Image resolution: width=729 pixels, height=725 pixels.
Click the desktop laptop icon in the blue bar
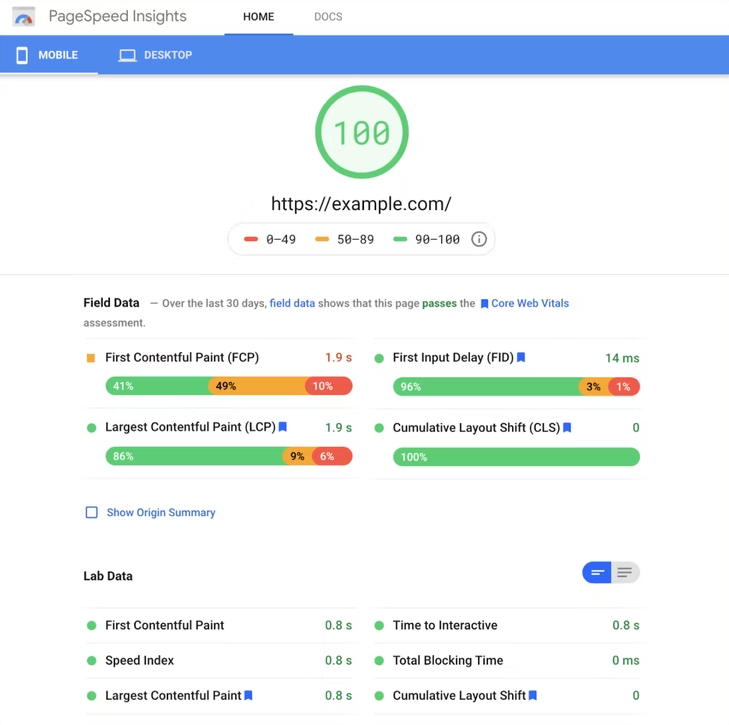(127, 55)
